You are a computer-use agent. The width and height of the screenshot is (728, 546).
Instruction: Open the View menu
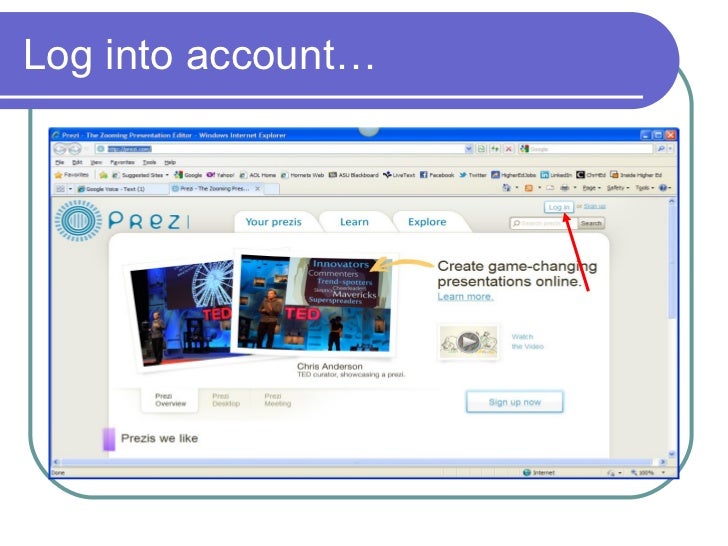coord(96,162)
